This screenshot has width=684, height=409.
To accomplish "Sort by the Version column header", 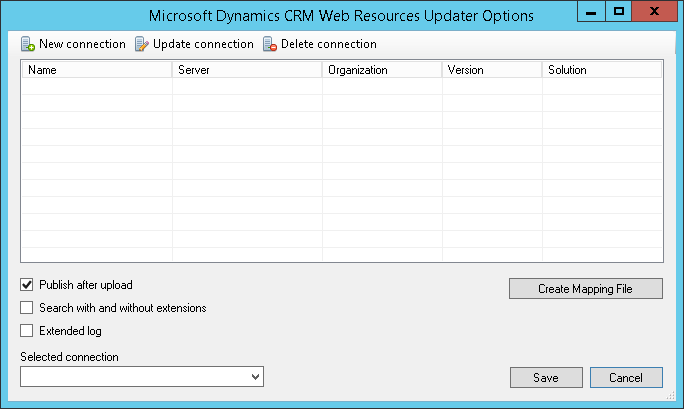I will point(492,70).
